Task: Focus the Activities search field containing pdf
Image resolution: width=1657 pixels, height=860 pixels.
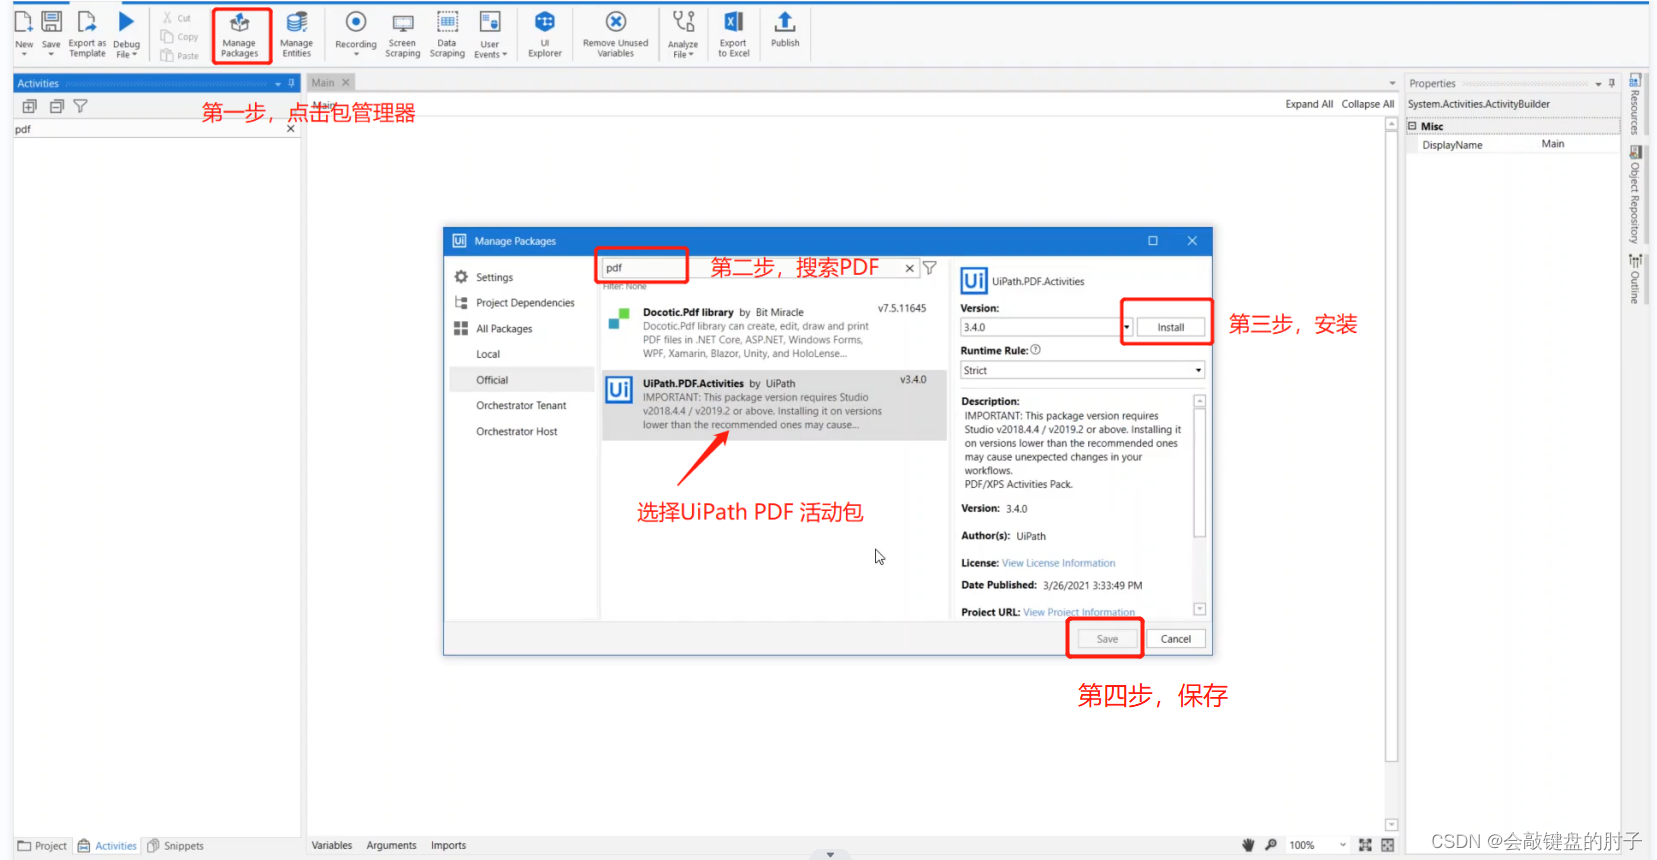Action: pos(148,129)
